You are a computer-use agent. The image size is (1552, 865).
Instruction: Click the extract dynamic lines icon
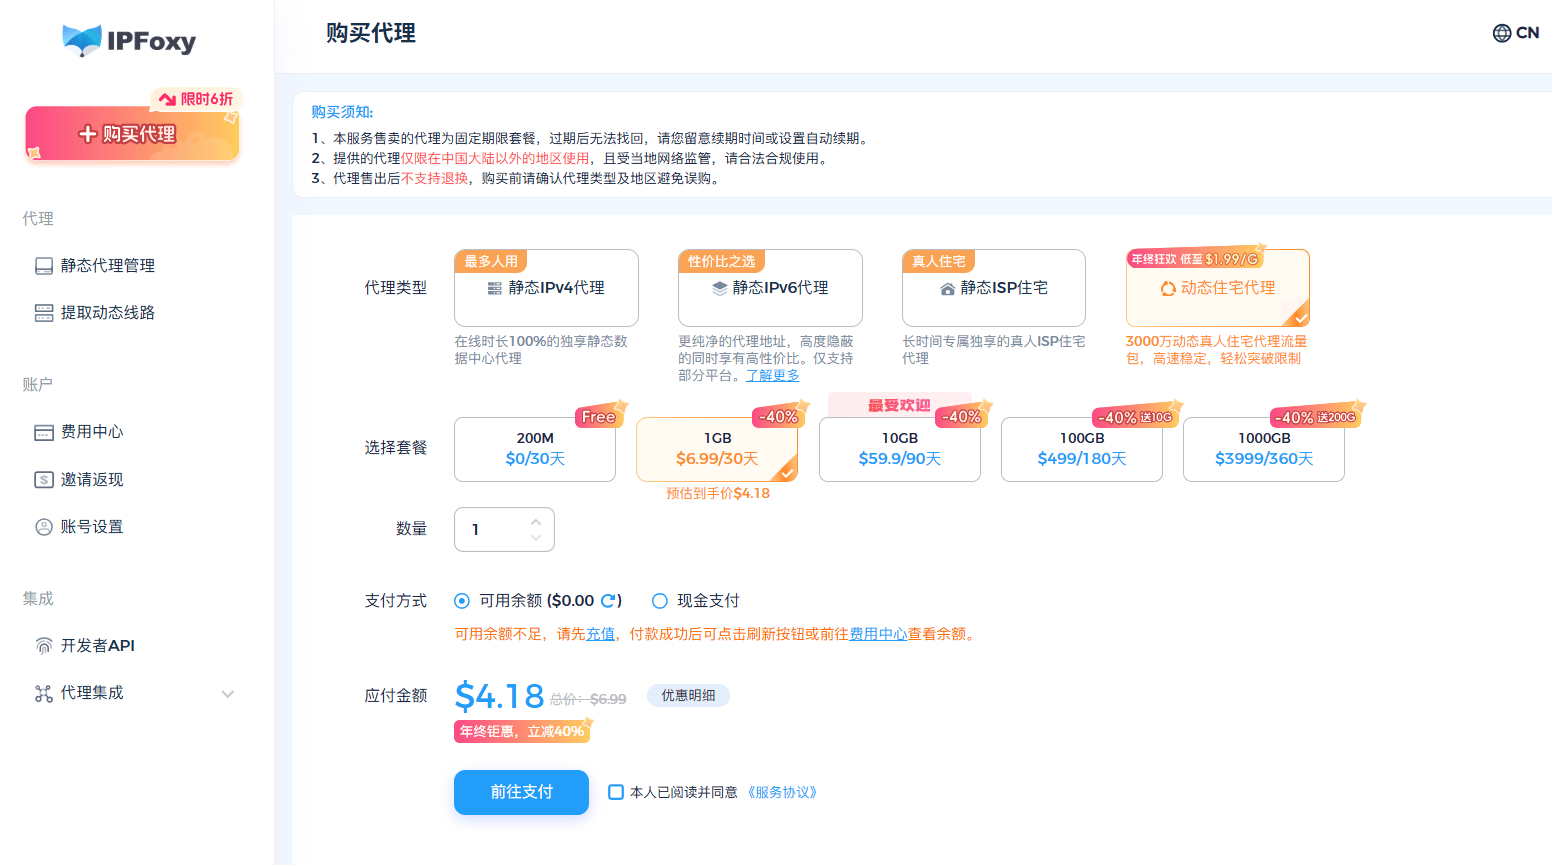[44, 313]
